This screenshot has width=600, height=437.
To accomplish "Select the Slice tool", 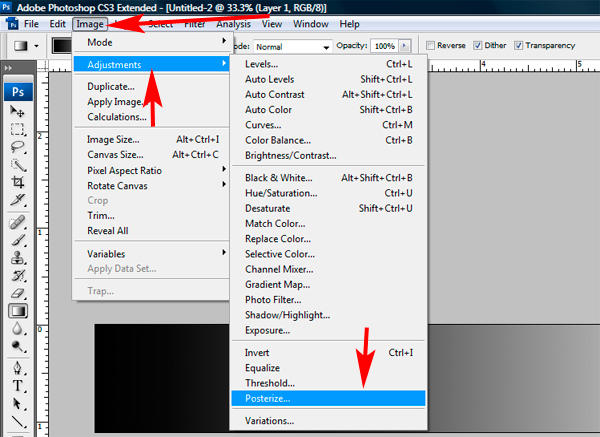I will pos(17,200).
